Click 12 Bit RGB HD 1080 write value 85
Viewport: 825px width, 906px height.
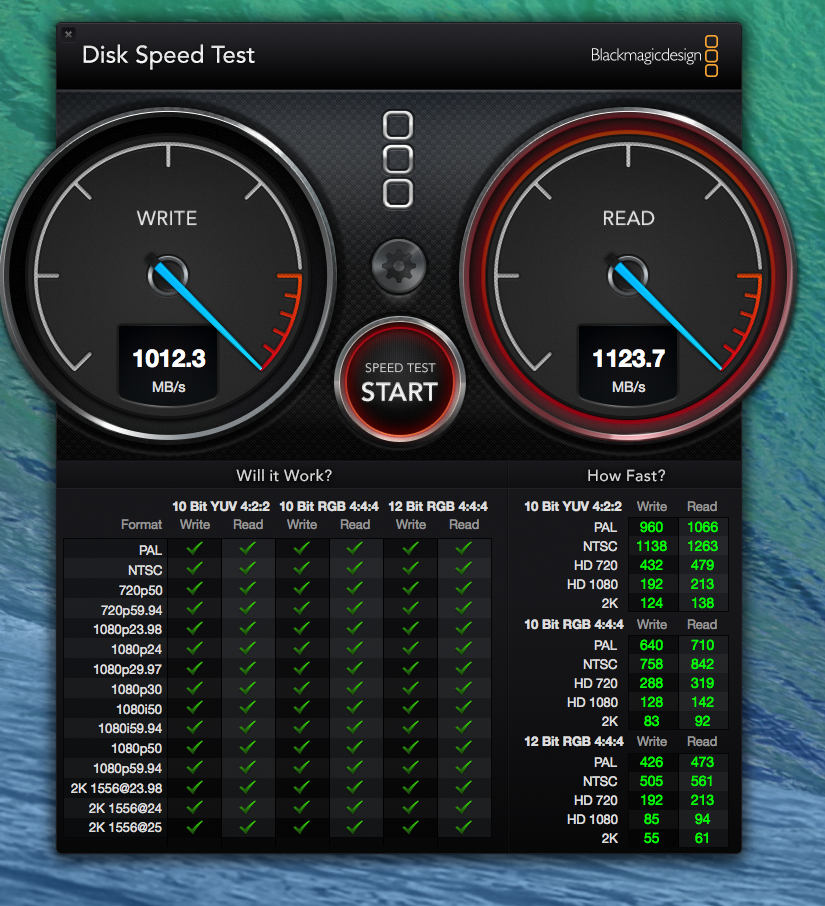click(x=651, y=819)
